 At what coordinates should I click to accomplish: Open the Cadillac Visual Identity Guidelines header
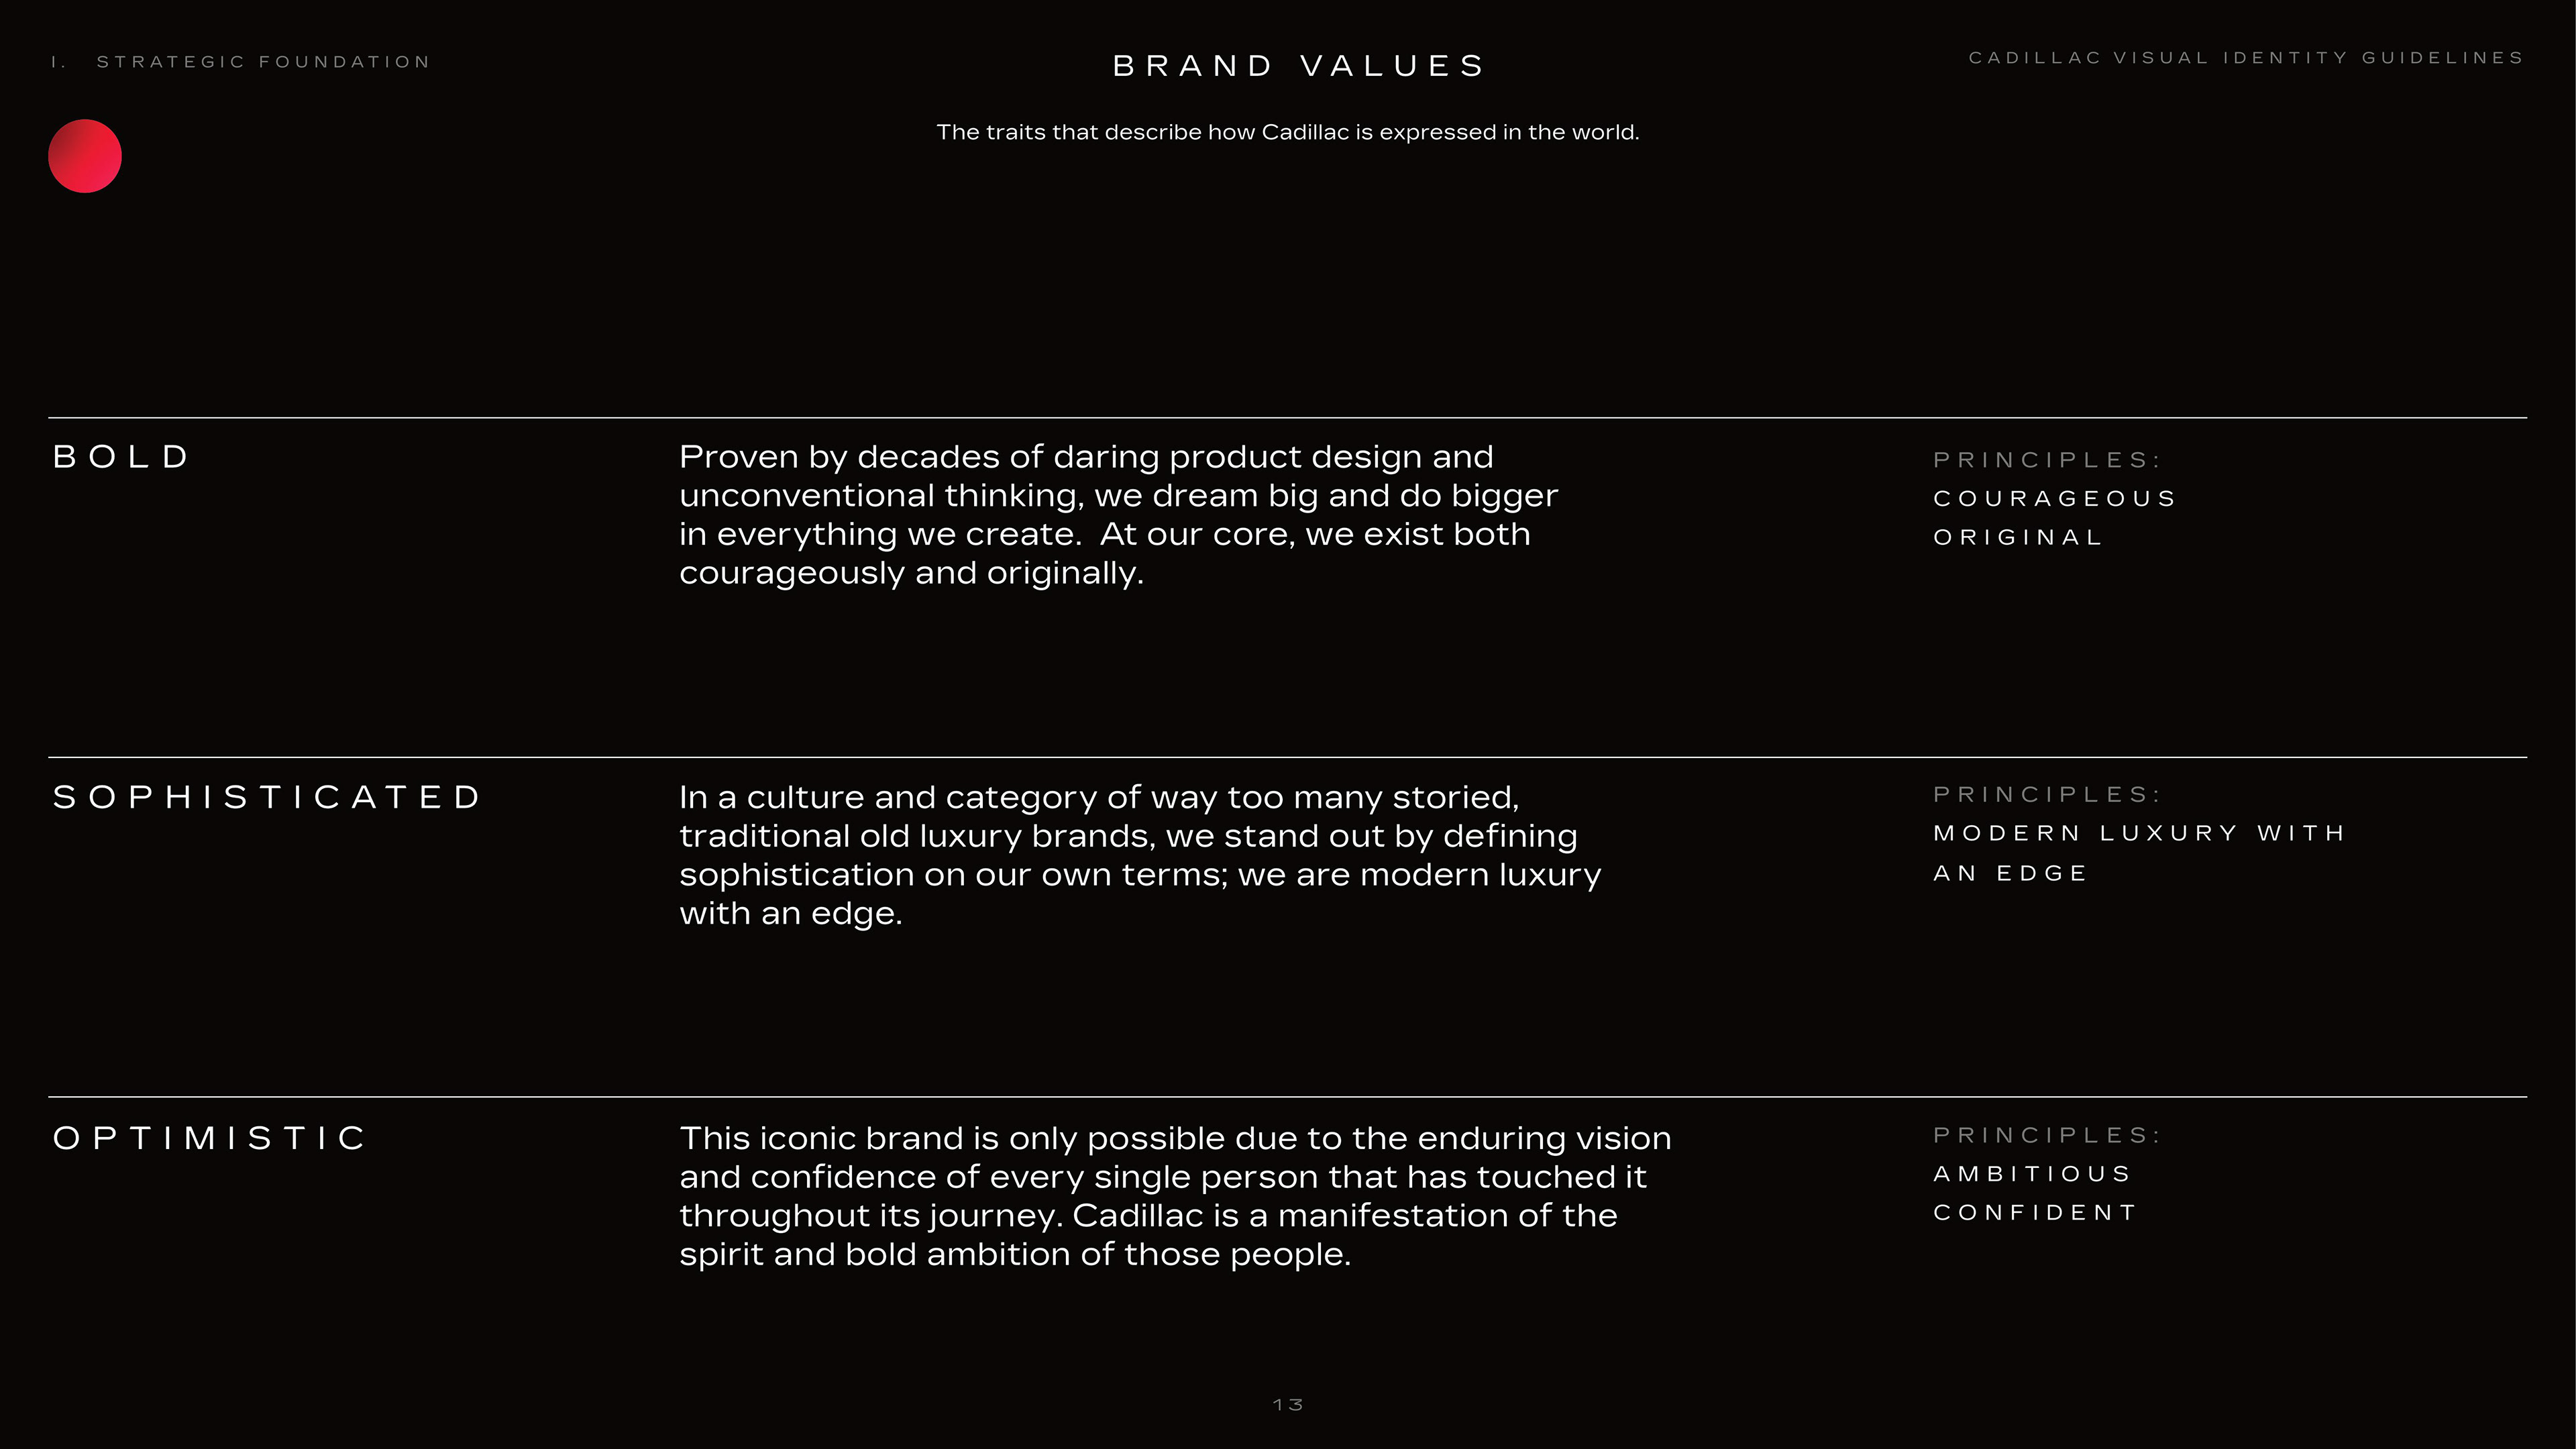pyautogui.click(x=2245, y=58)
